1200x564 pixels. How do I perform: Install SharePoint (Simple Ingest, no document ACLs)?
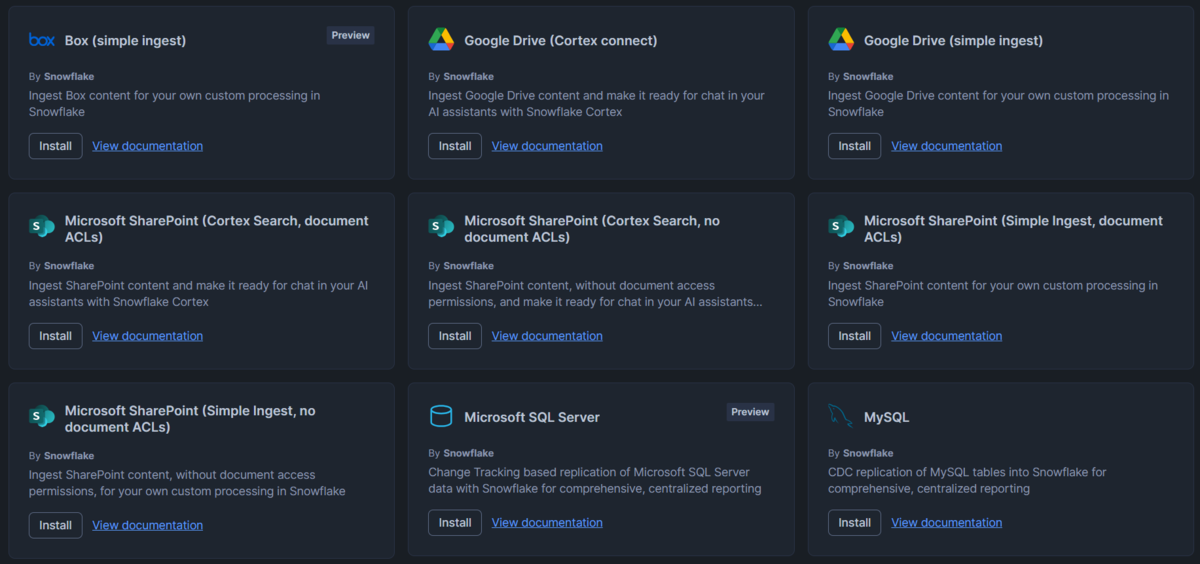[55, 525]
